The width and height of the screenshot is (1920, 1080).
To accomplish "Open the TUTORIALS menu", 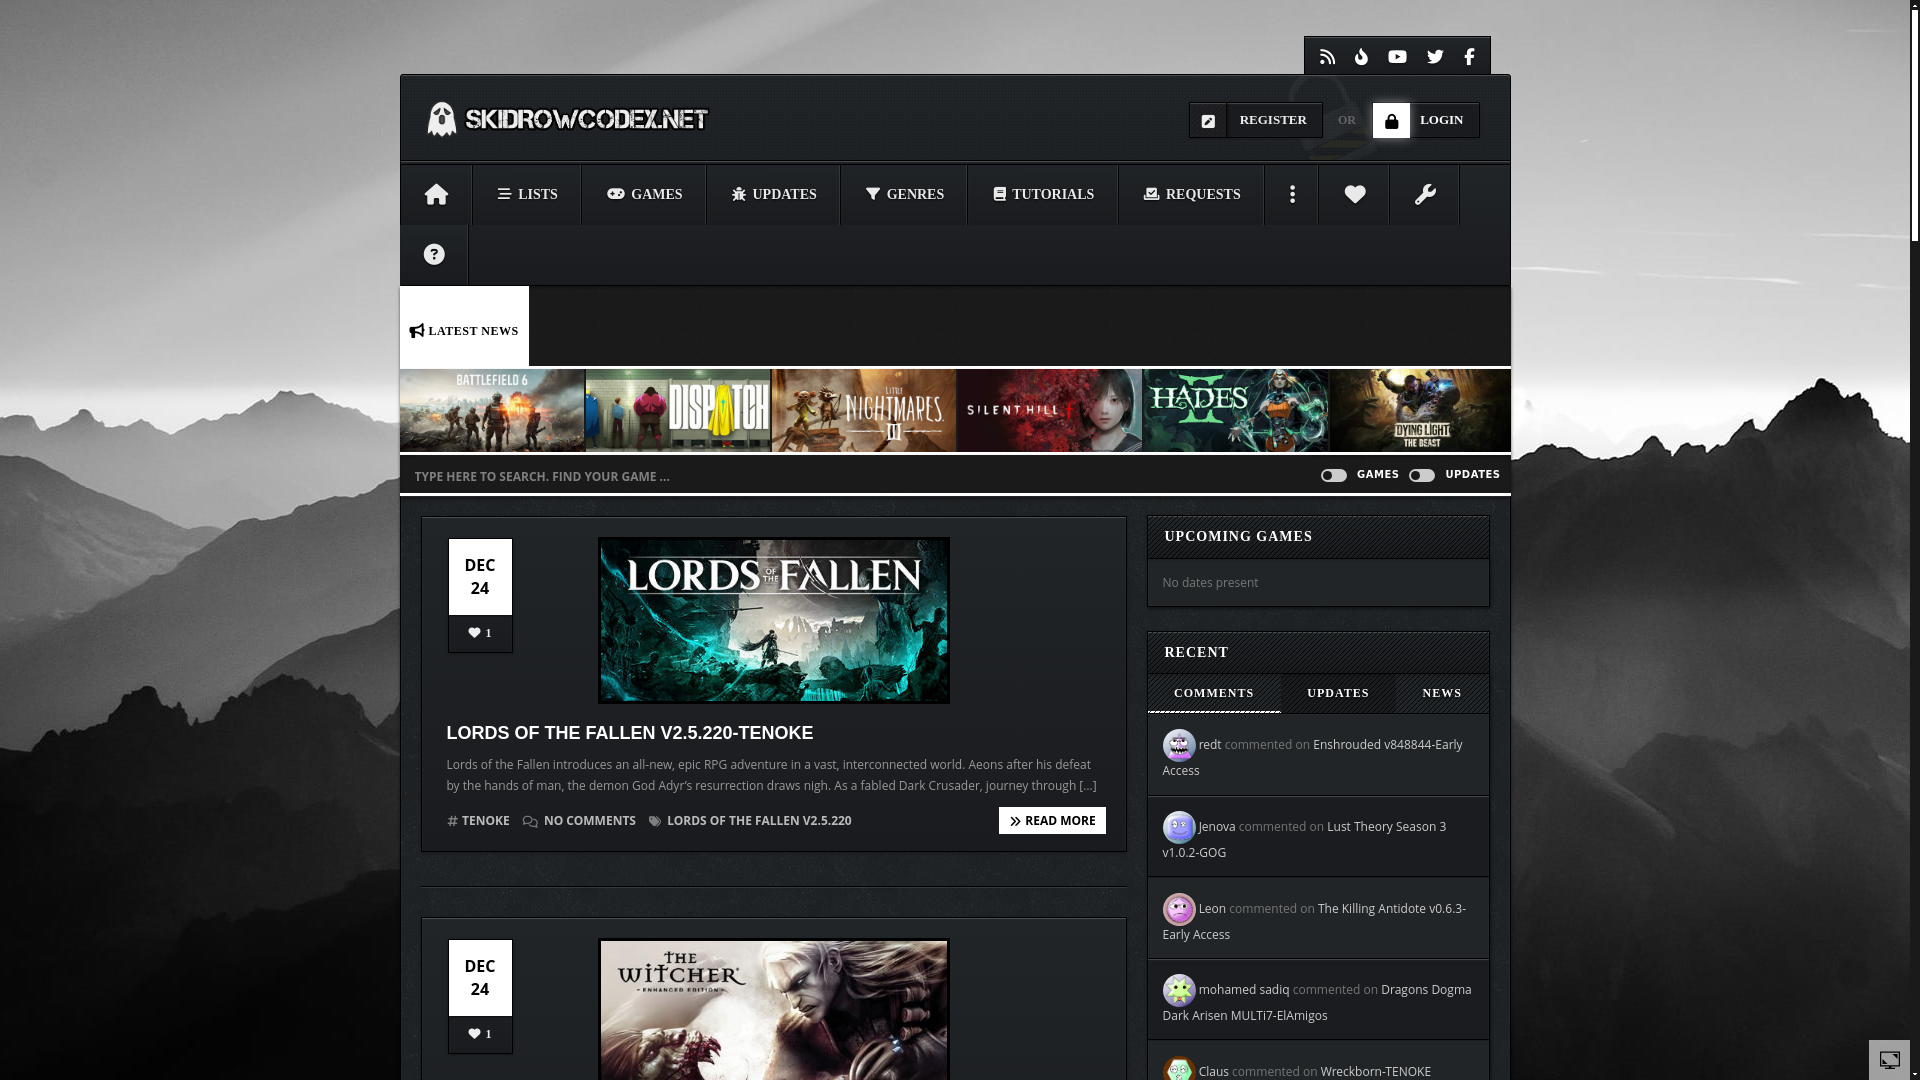I will click(1043, 194).
